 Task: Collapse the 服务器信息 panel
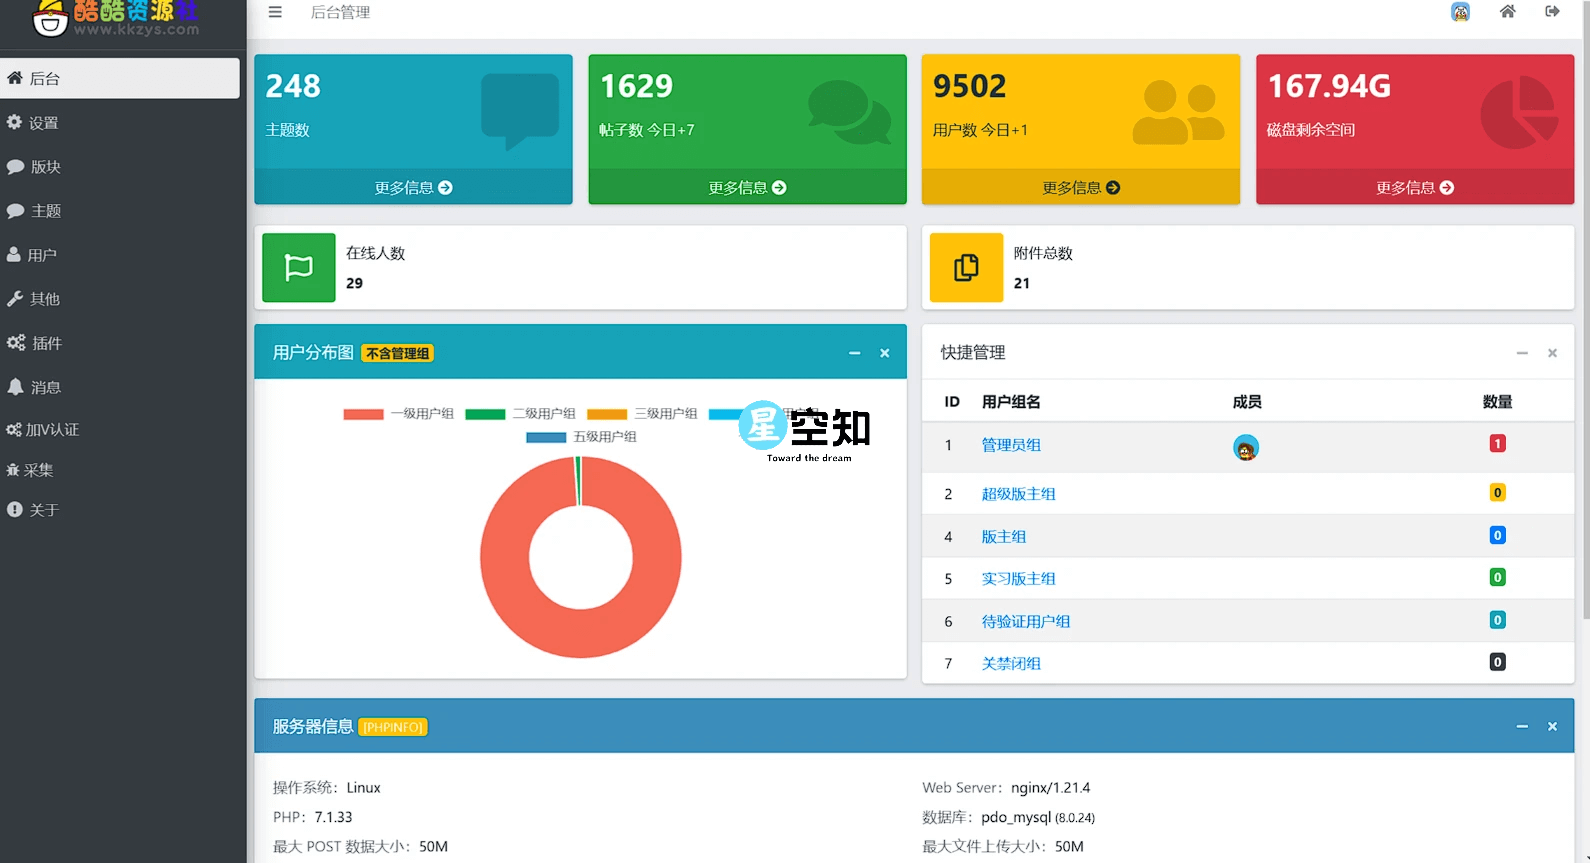(1522, 727)
